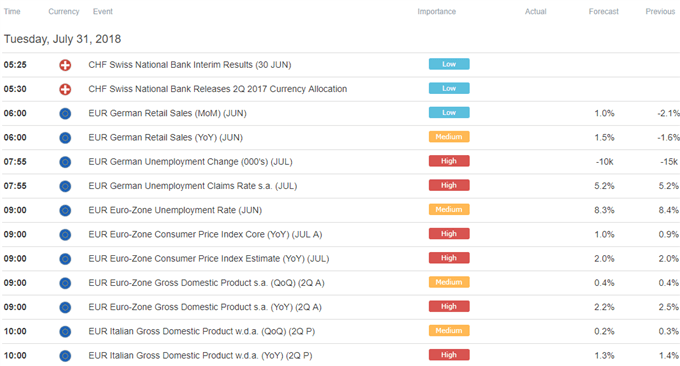
Task: Click Medium badge for German Retail Sales (YoY)
Action: [x=449, y=137]
